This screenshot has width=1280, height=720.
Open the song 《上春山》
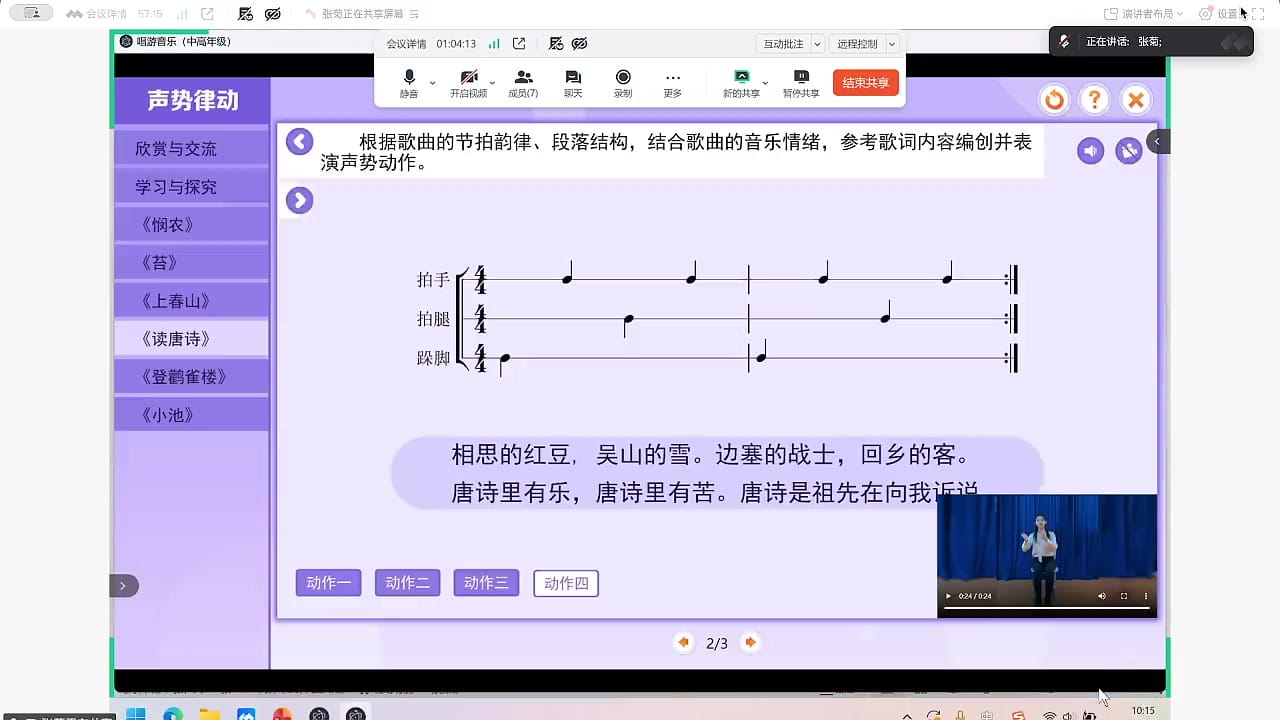pos(191,301)
